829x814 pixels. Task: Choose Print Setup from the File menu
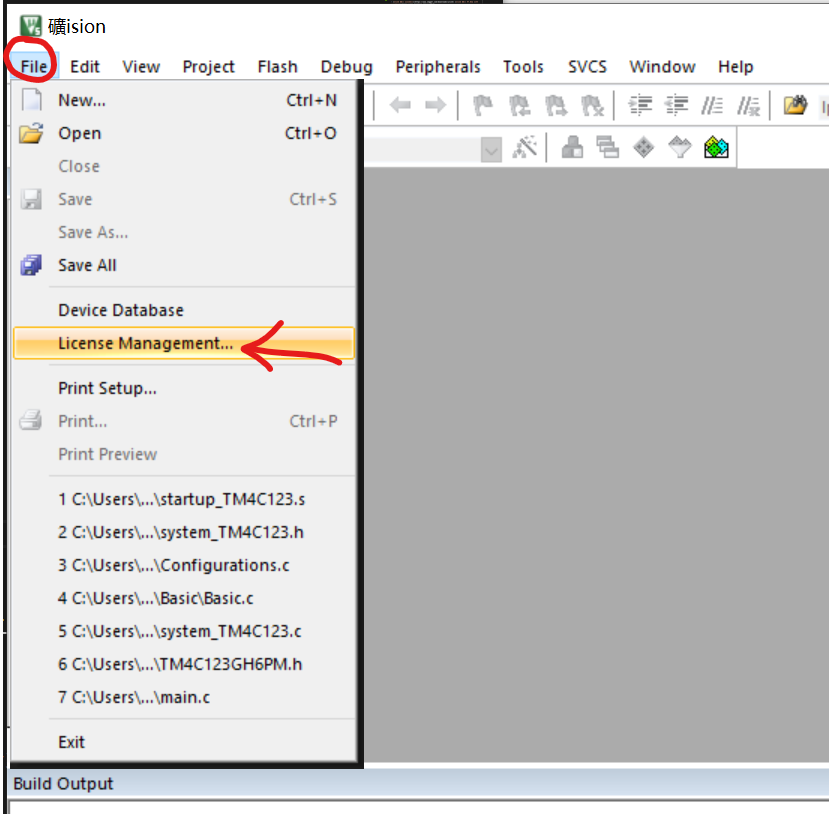click(x=107, y=388)
